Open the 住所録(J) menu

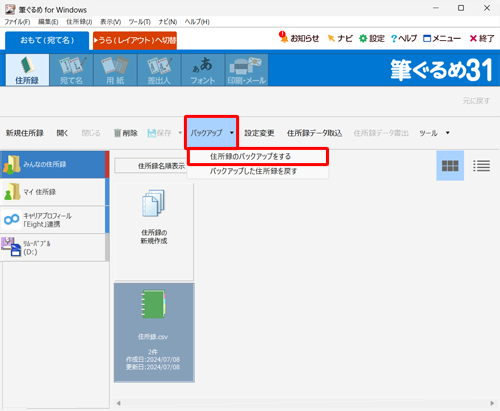point(79,22)
